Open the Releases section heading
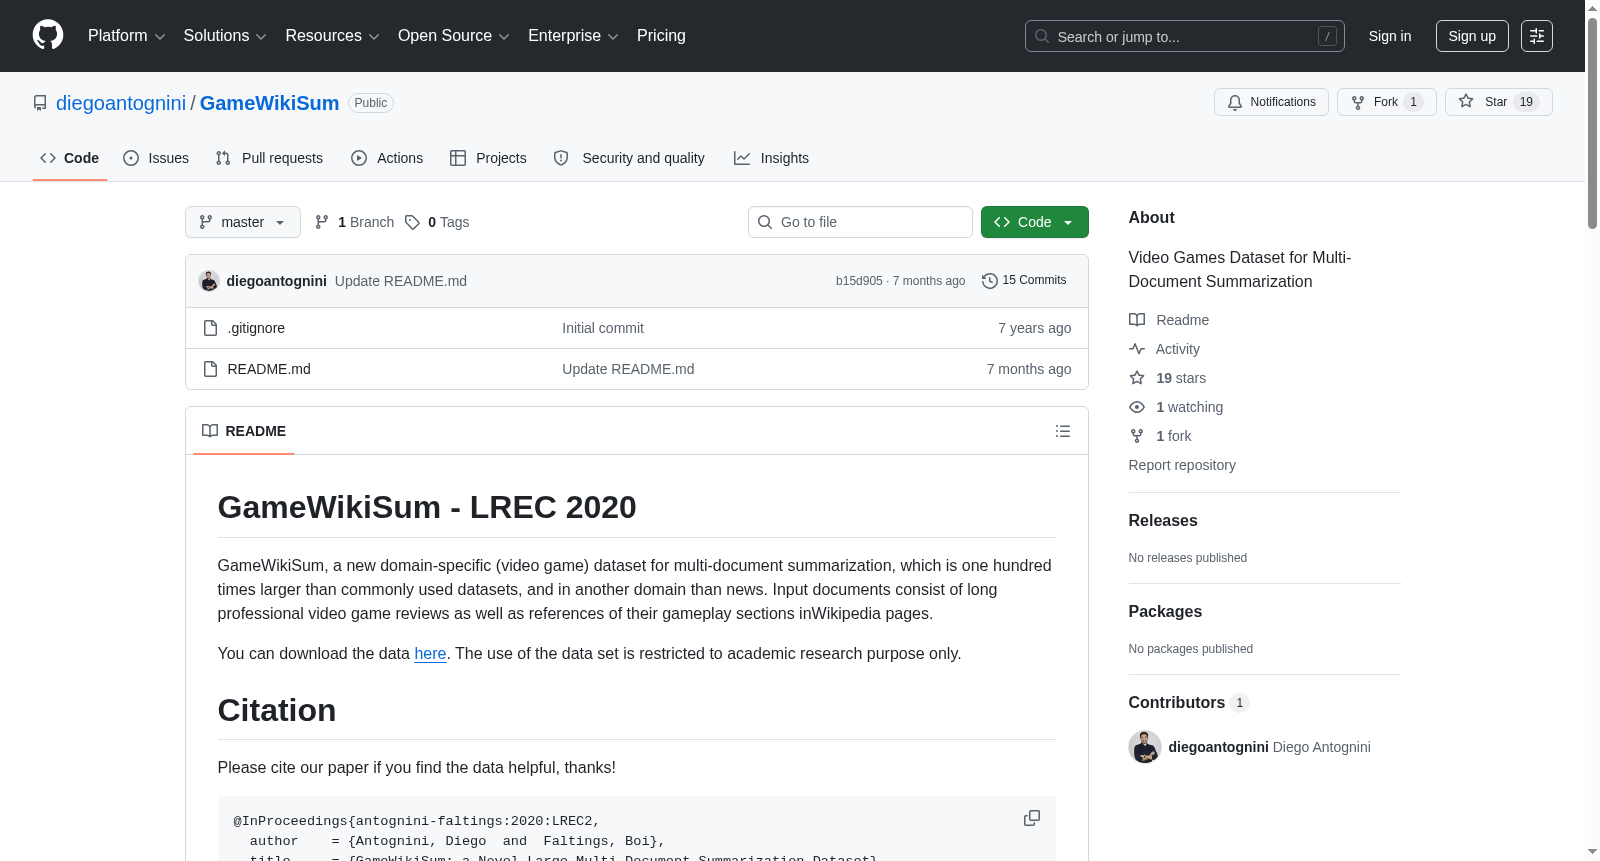 1163,521
